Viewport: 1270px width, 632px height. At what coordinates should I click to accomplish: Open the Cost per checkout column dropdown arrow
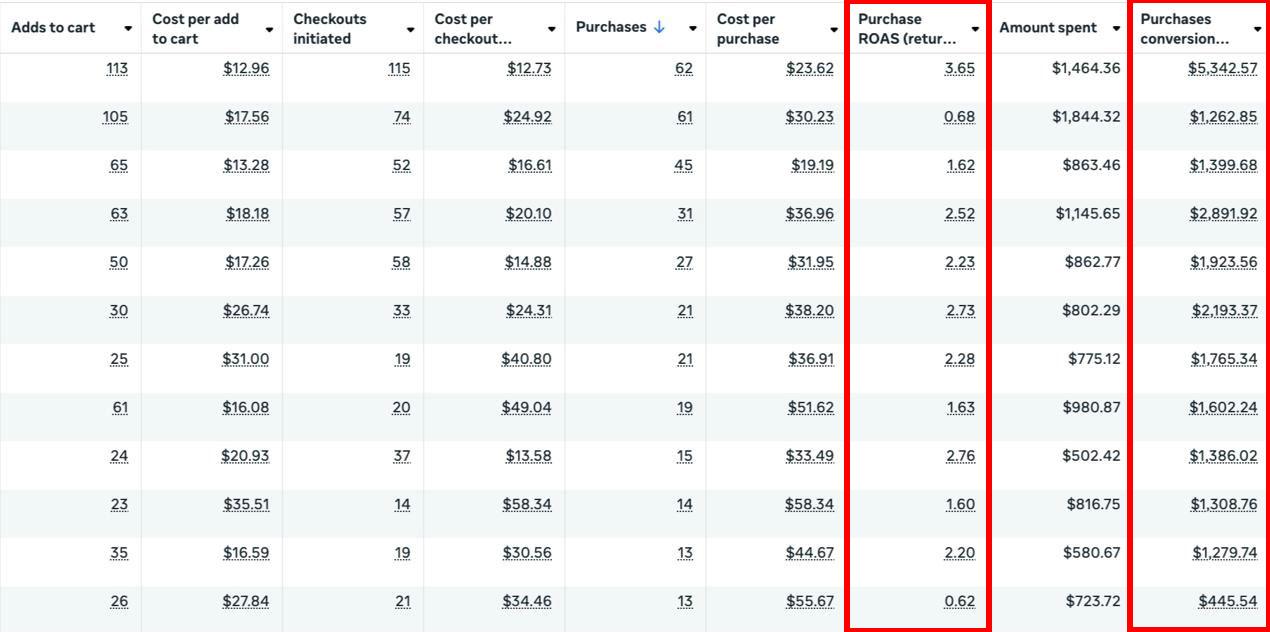click(551, 29)
